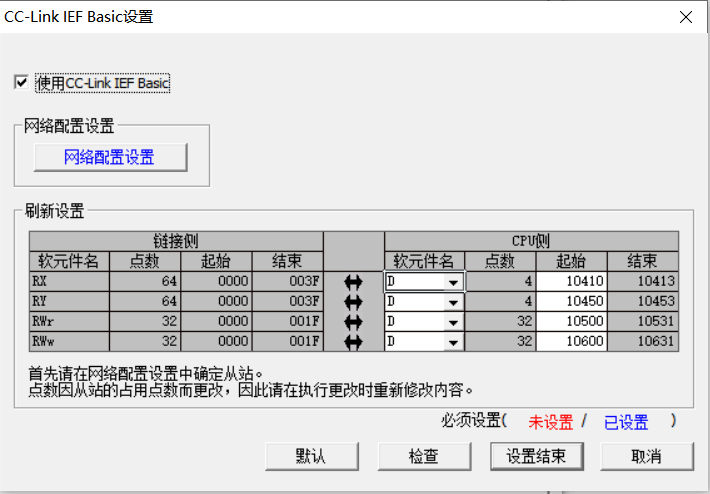Click the CPU侧 column group header

click(x=531, y=241)
